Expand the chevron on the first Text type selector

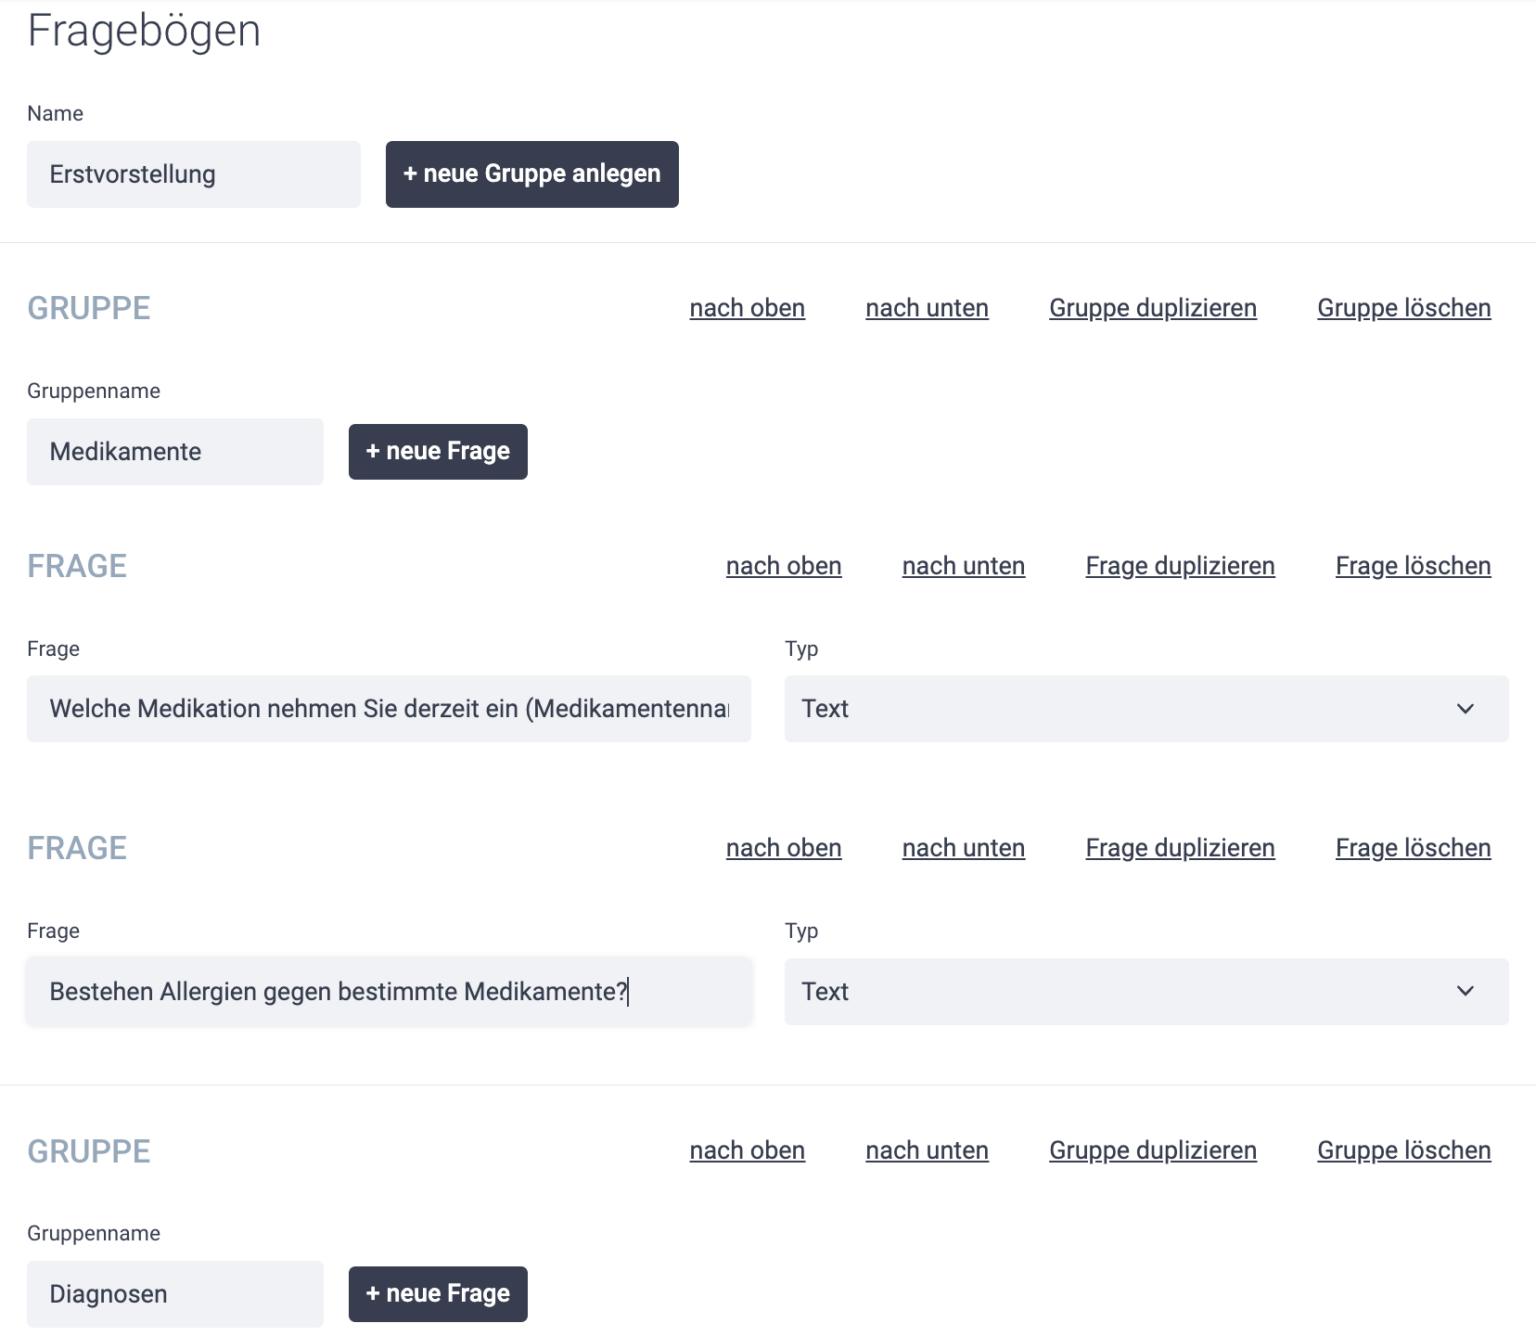pyautogui.click(x=1465, y=709)
